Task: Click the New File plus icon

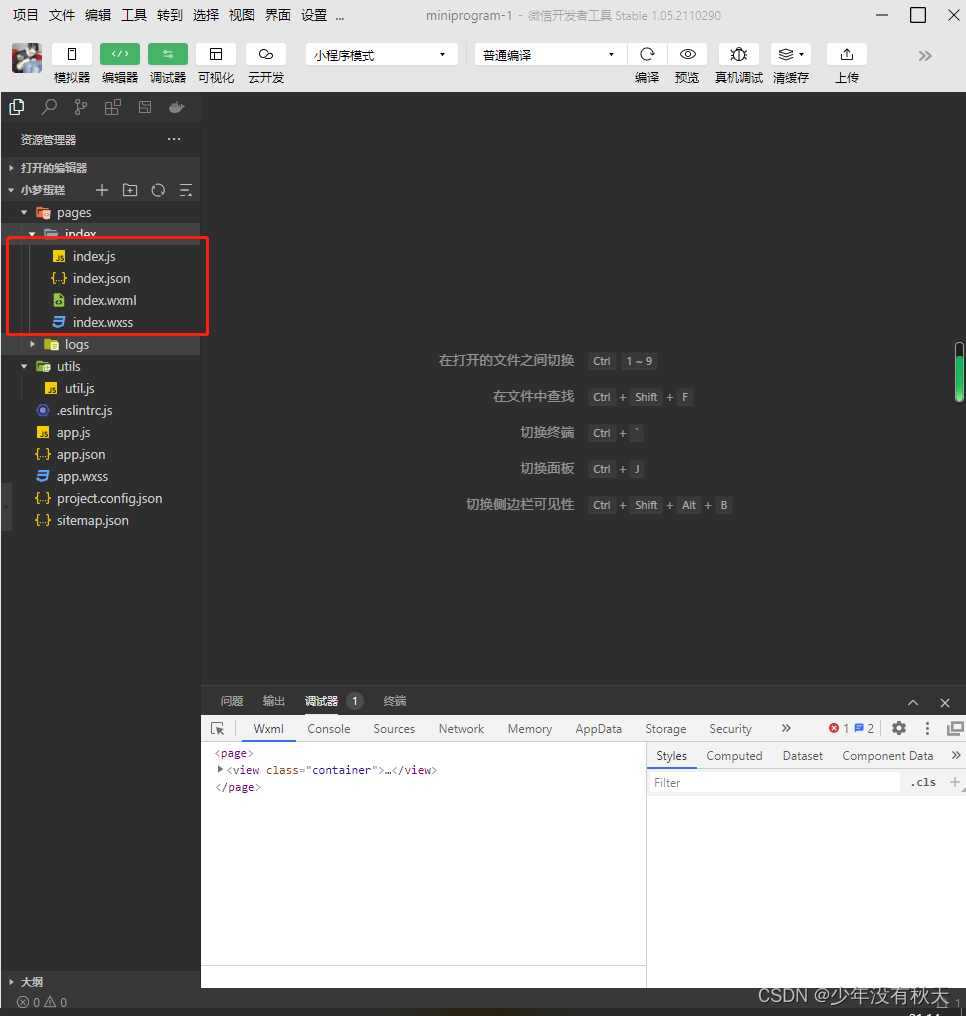Action: click(102, 190)
